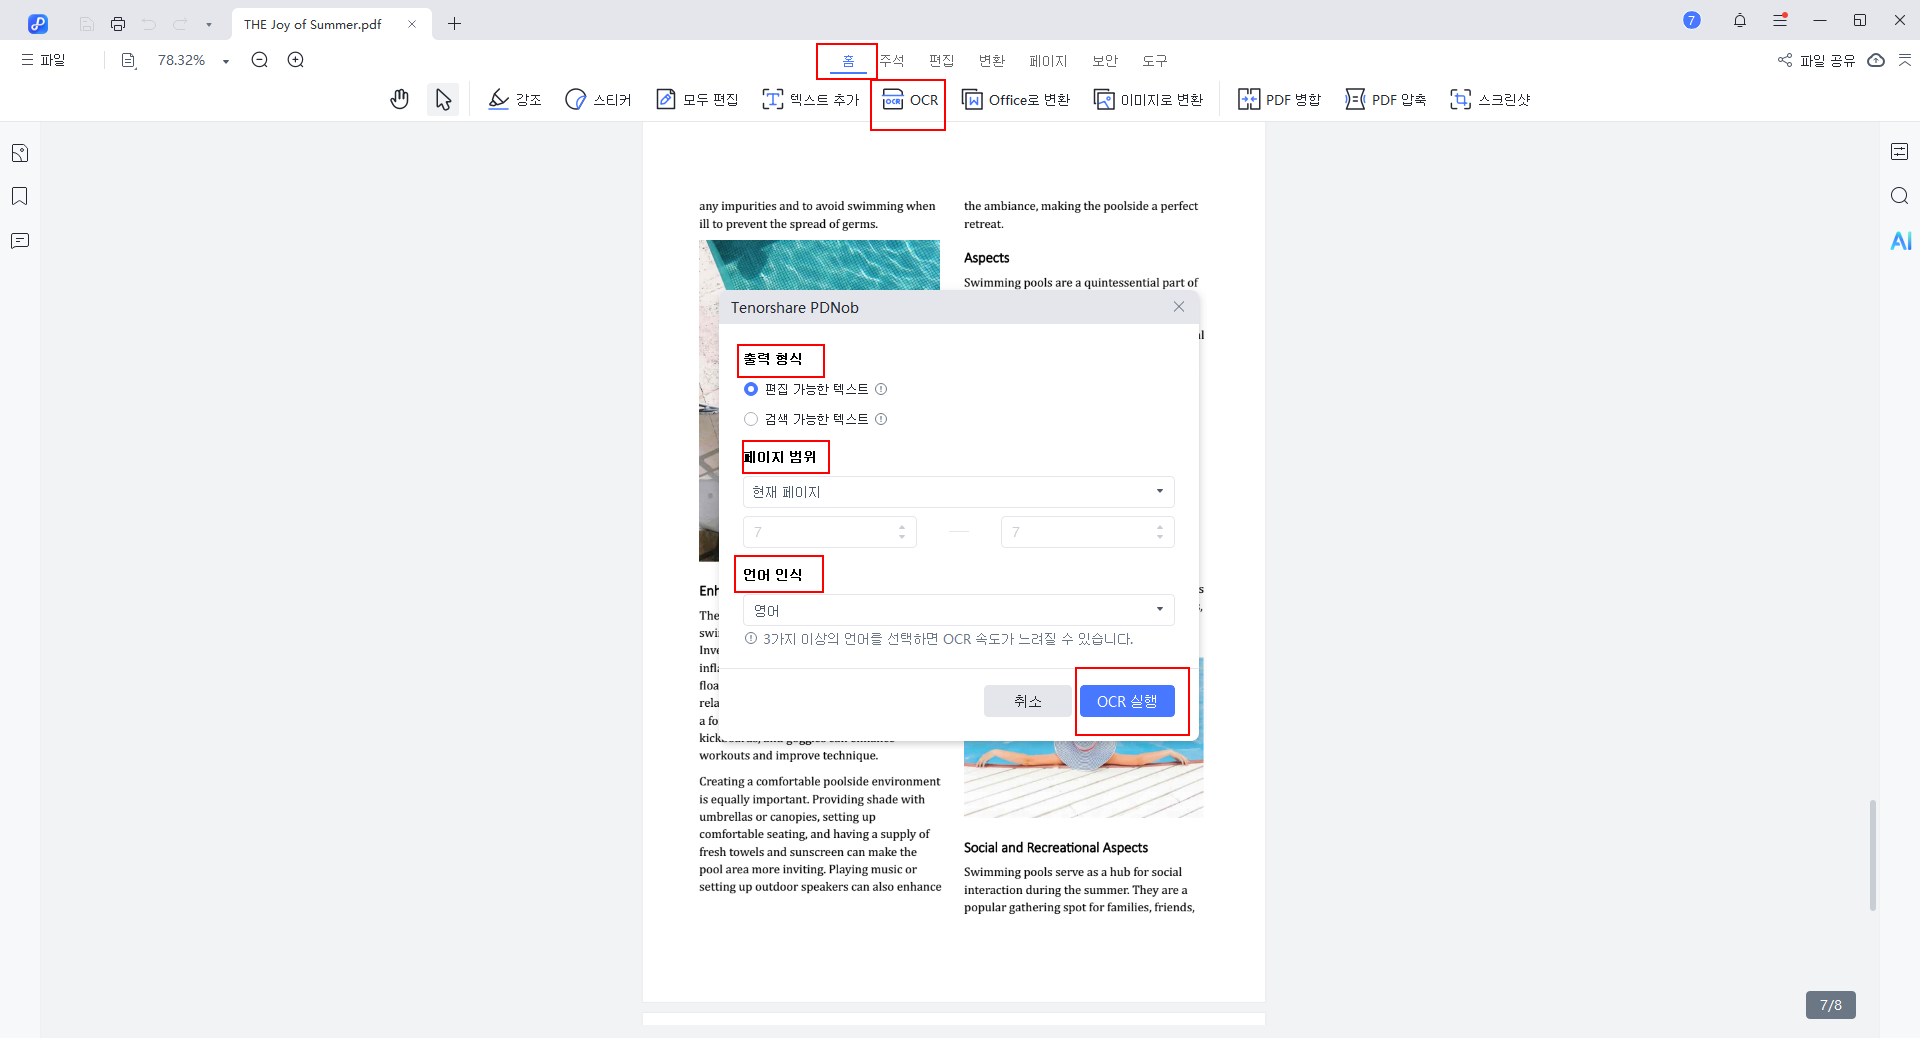Click the save icon in title bar
The image size is (1920, 1038).
point(87,24)
